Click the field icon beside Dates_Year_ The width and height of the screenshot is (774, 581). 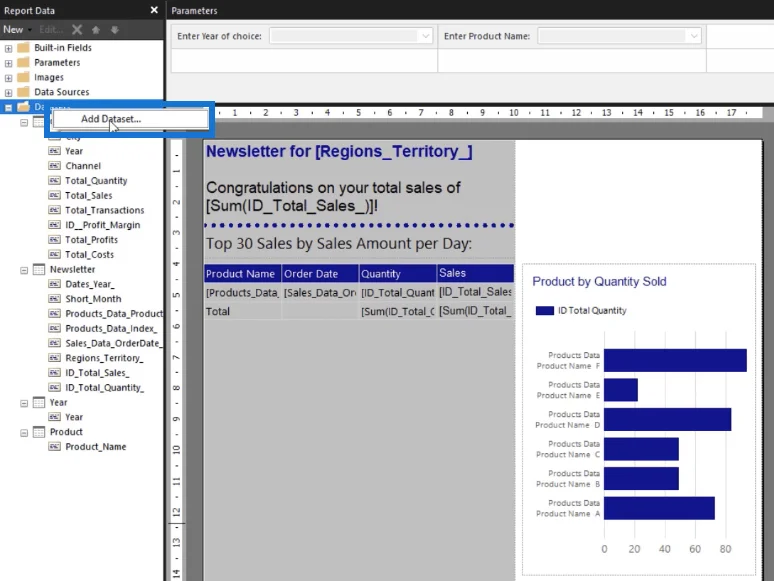(54, 284)
